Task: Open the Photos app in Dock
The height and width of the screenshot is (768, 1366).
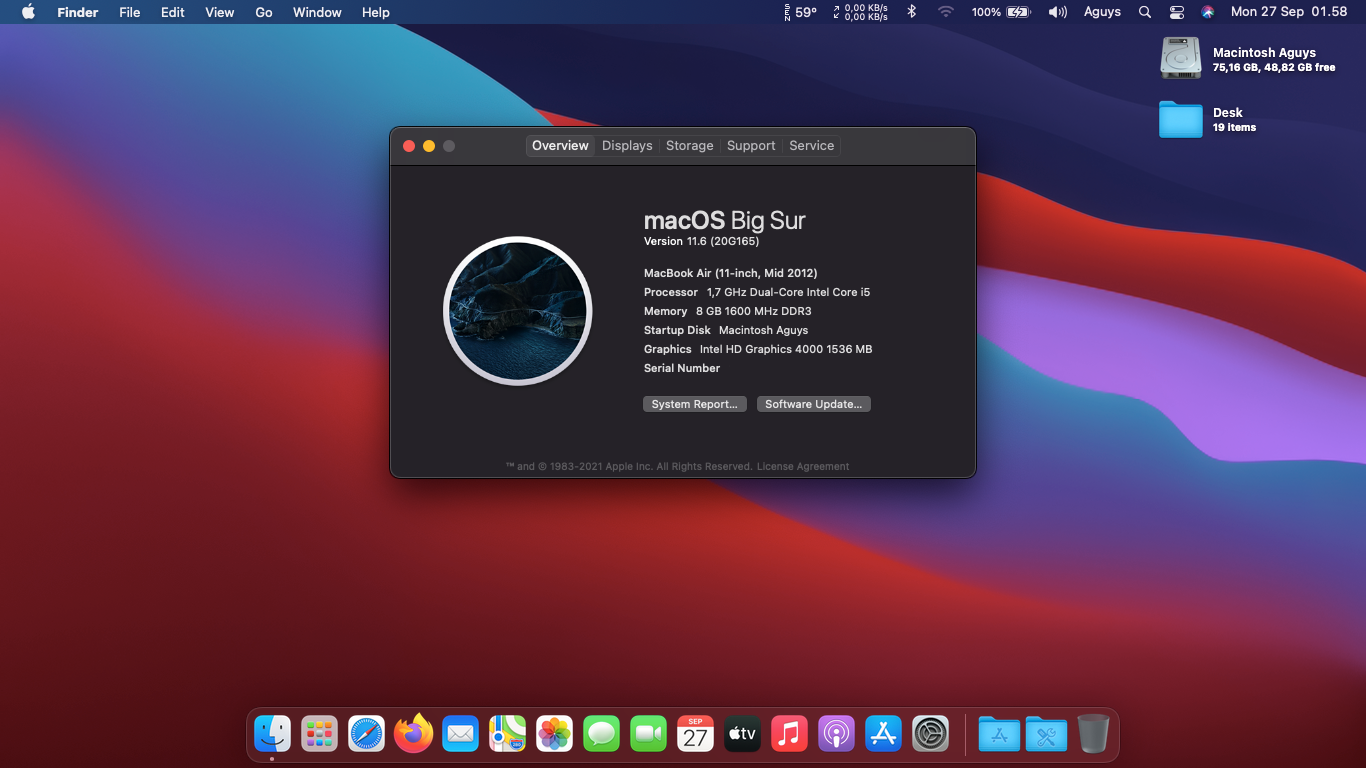Action: pyautogui.click(x=554, y=734)
